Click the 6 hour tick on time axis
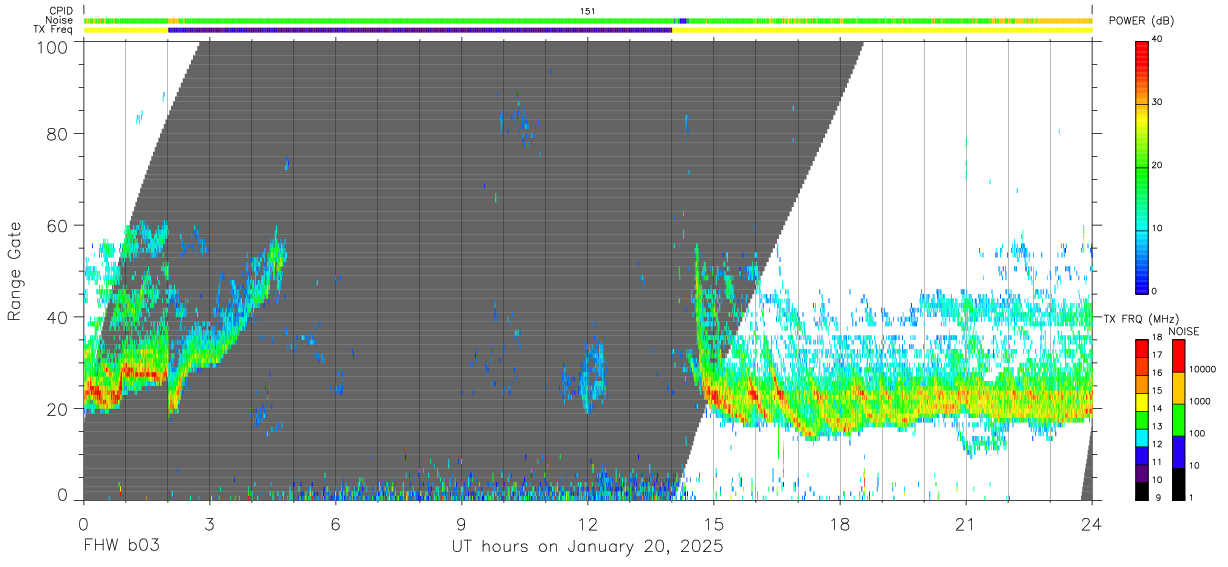 coord(335,523)
